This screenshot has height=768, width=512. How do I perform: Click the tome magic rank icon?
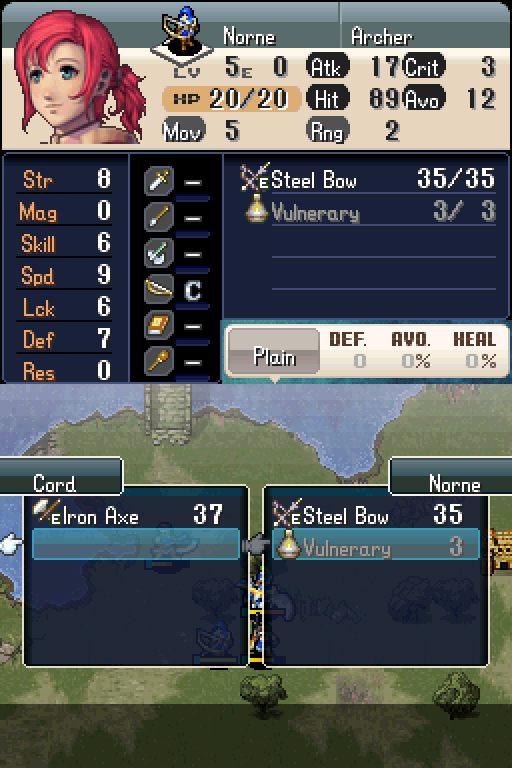pos(159,325)
